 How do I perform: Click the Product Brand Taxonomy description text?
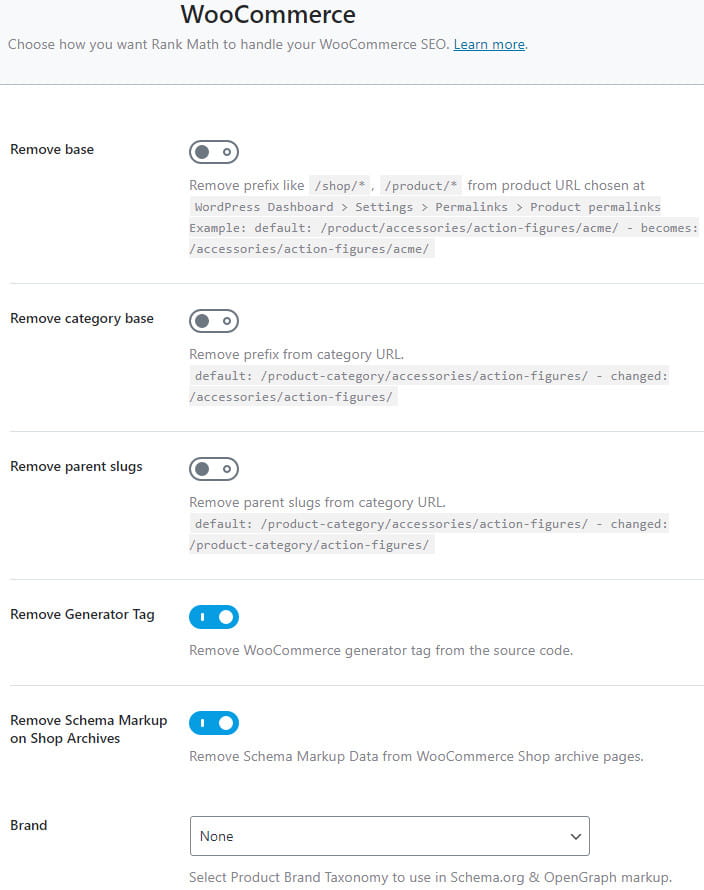[x=430, y=877]
